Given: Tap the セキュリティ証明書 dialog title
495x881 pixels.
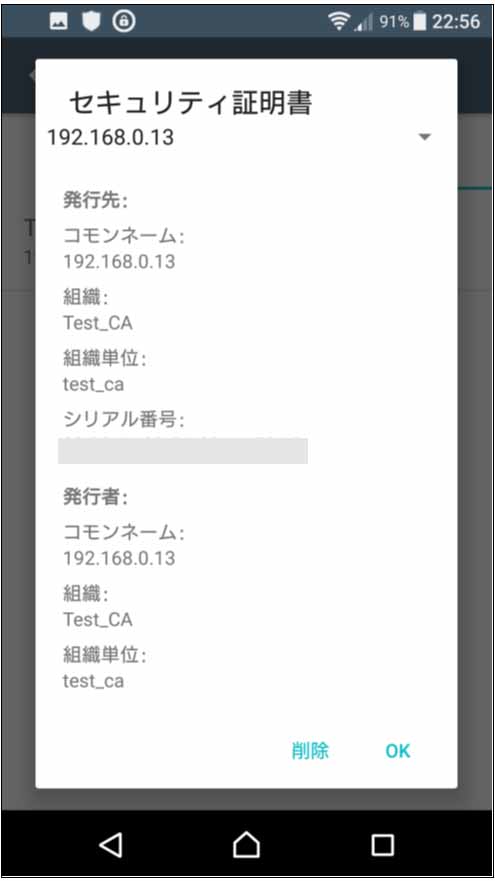Looking at the screenshot, I should point(190,103).
